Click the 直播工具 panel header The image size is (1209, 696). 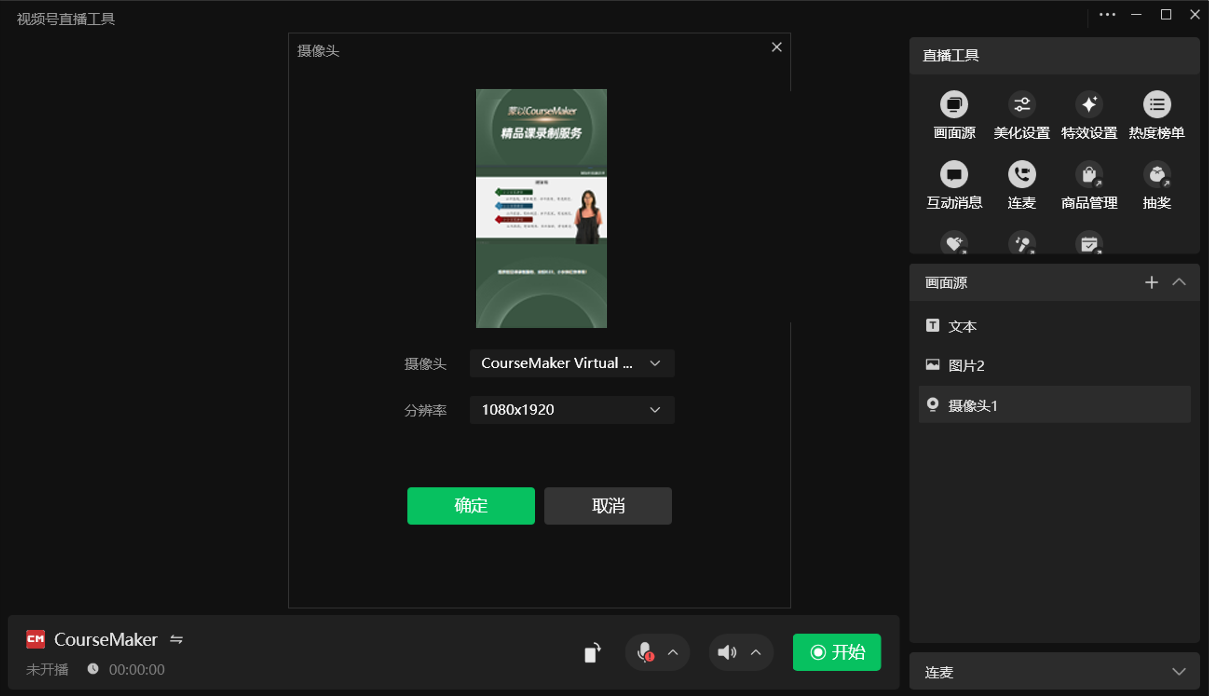(1054, 56)
